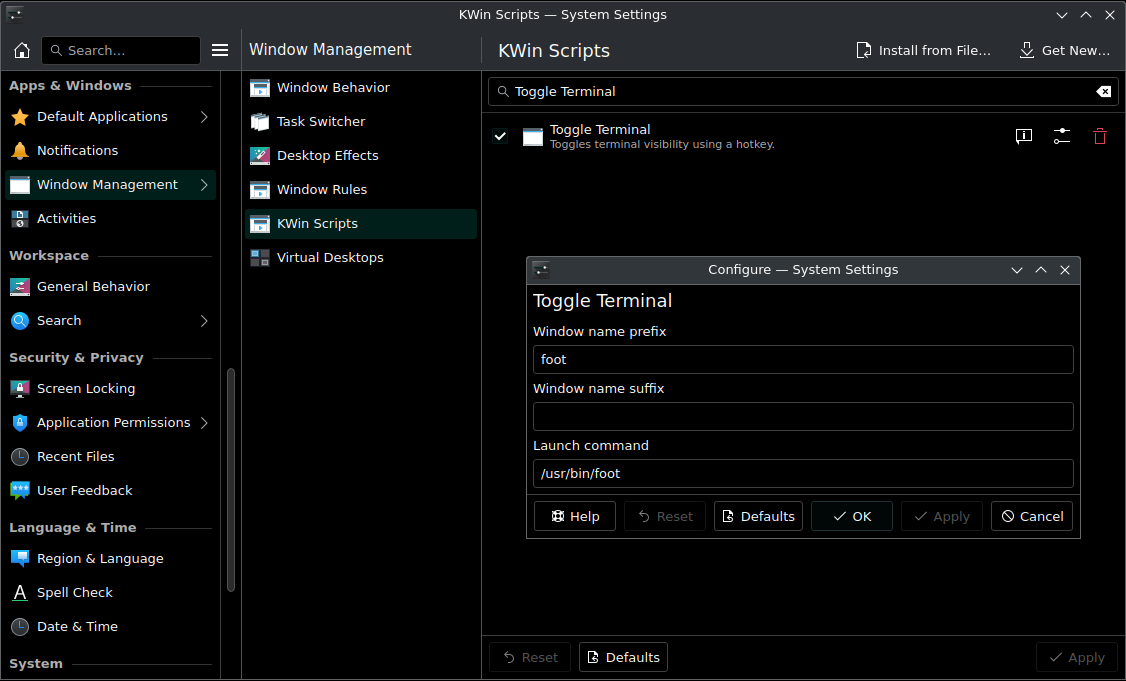The image size is (1126, 681).
Task: Click the script filter field with Toggle Terminal
Action: (x=803, y=91)
